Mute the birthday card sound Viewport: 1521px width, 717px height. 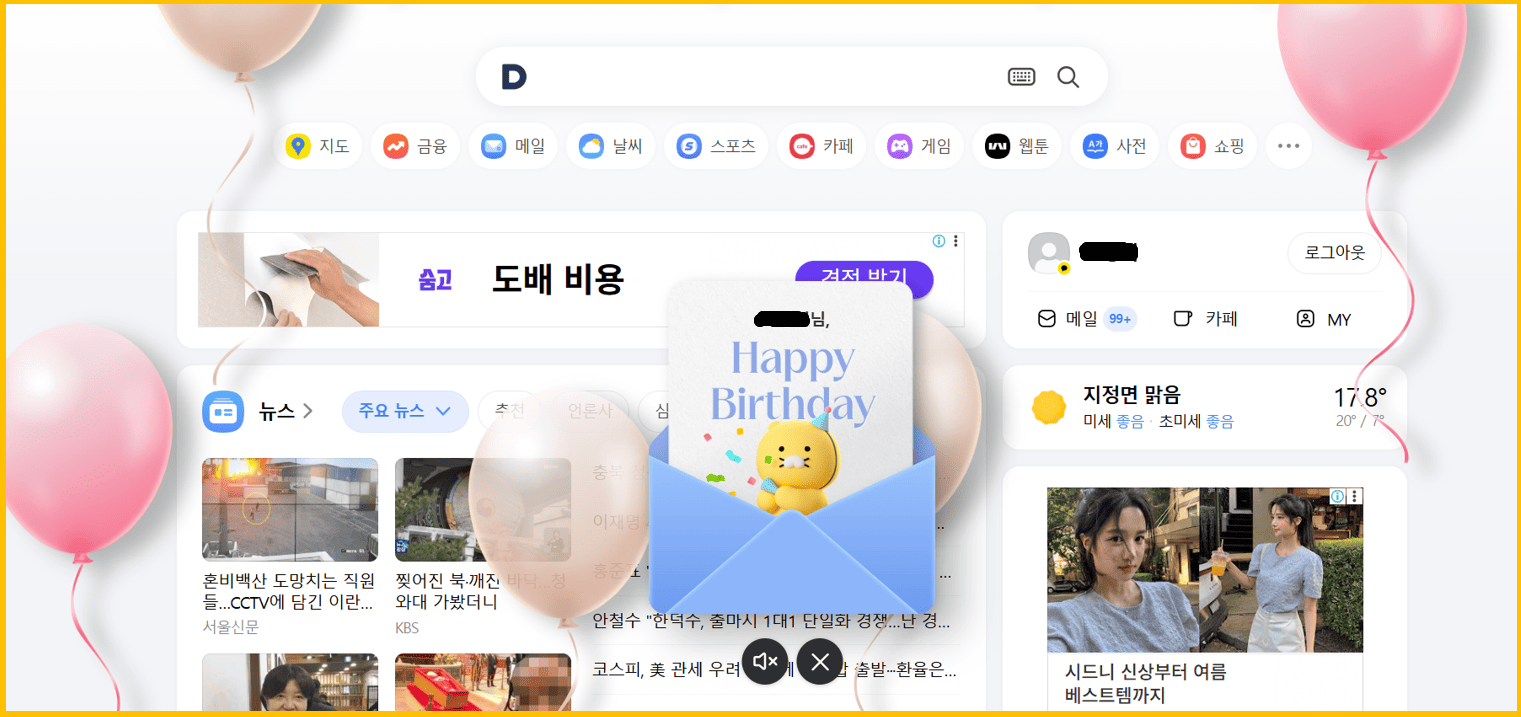tap(765, 661)
